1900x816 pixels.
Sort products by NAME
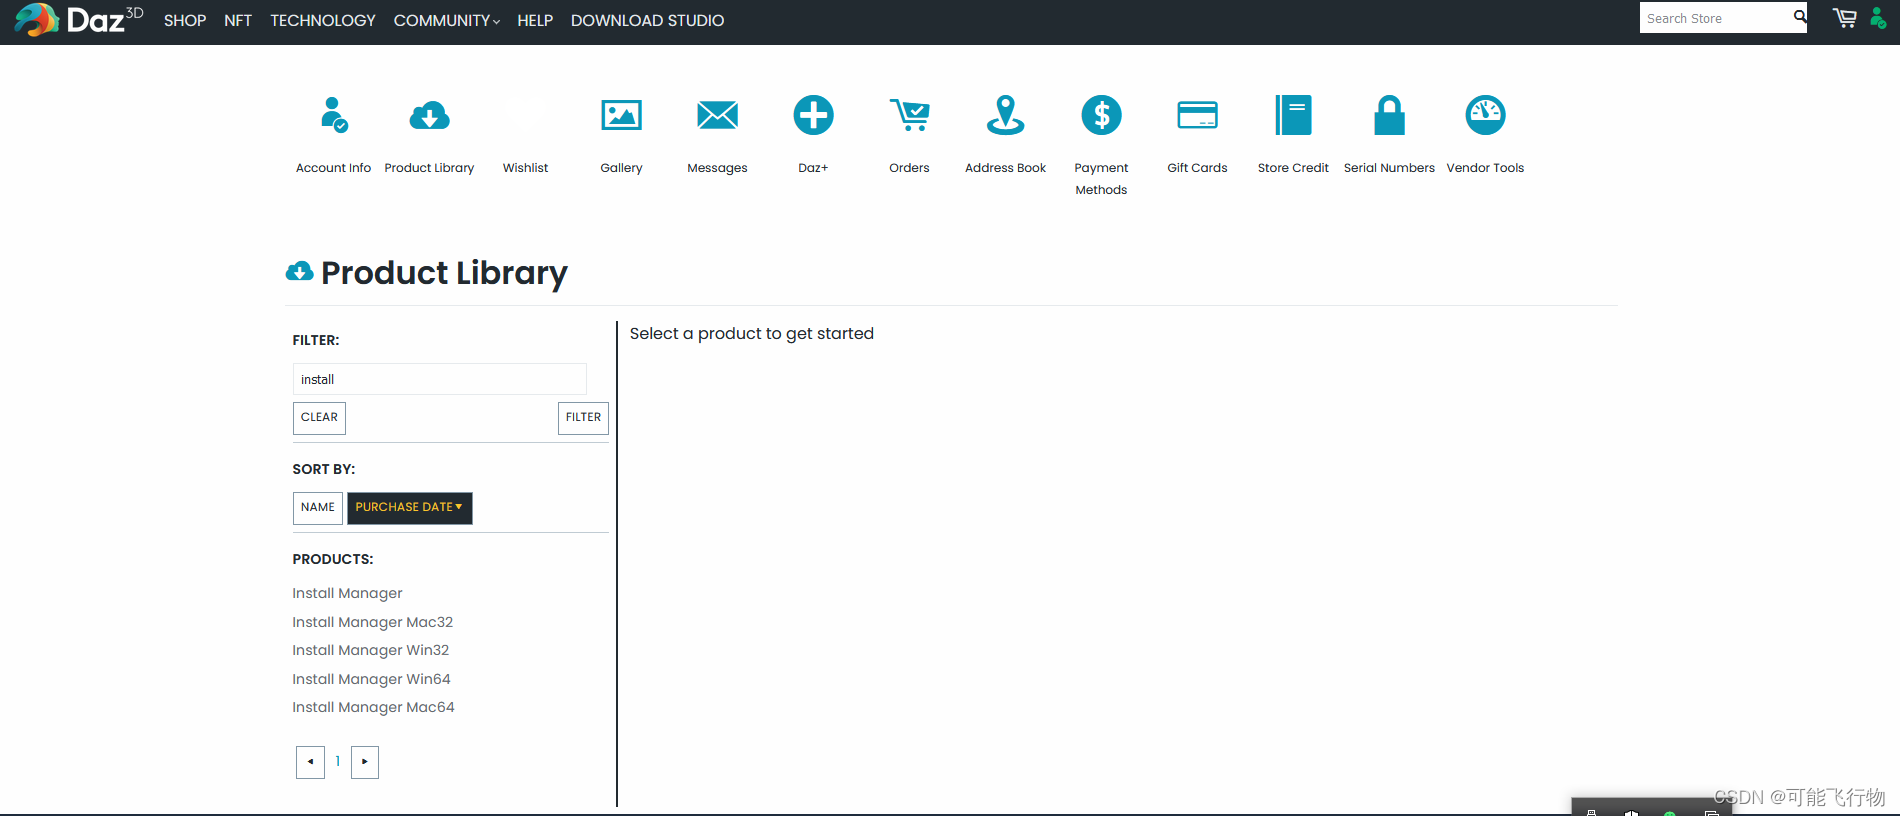pyautogui.click(x=318, y=508)
